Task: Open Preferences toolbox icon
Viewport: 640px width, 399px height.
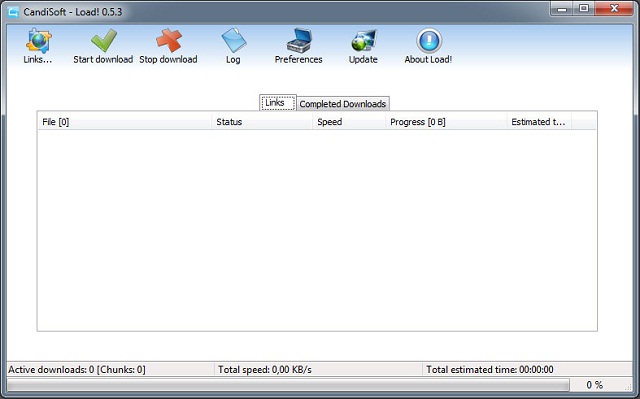Action: (299, 40)
